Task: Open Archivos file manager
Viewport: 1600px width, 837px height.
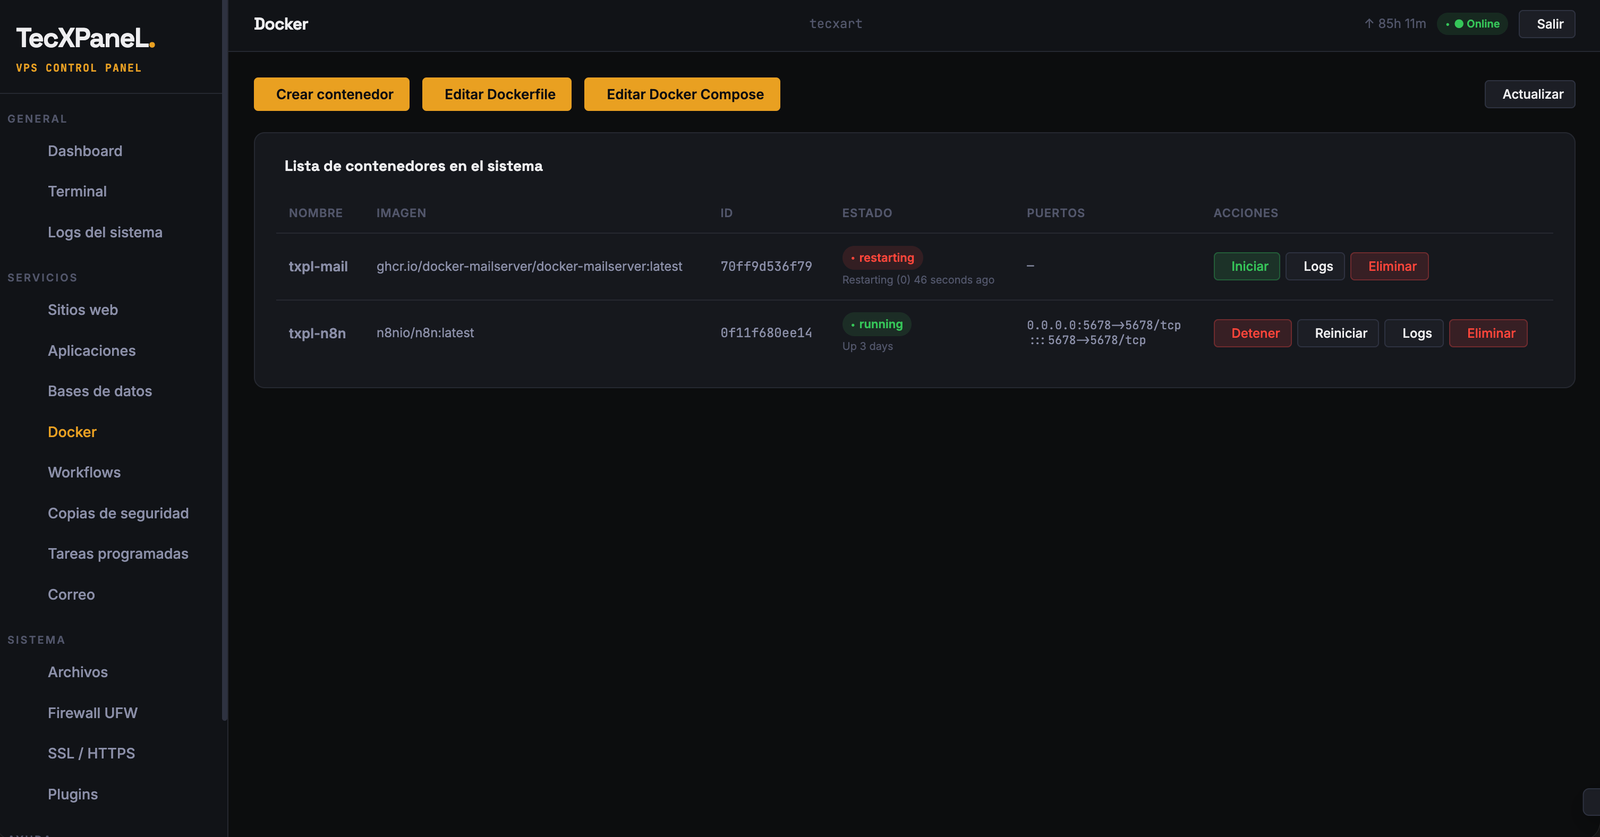Action: coord(78,672)
